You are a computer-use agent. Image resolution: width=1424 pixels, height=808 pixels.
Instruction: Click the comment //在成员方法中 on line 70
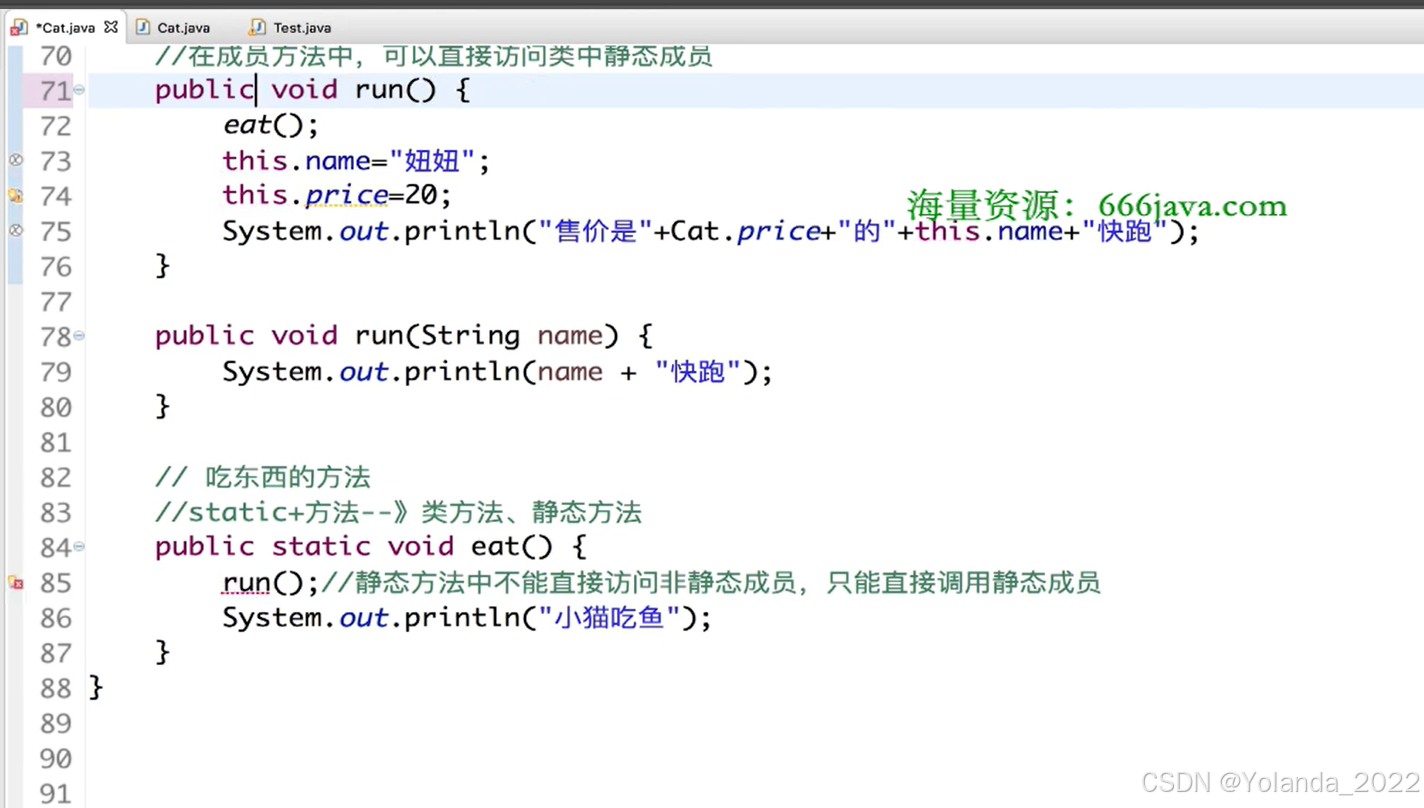[255, 56]
